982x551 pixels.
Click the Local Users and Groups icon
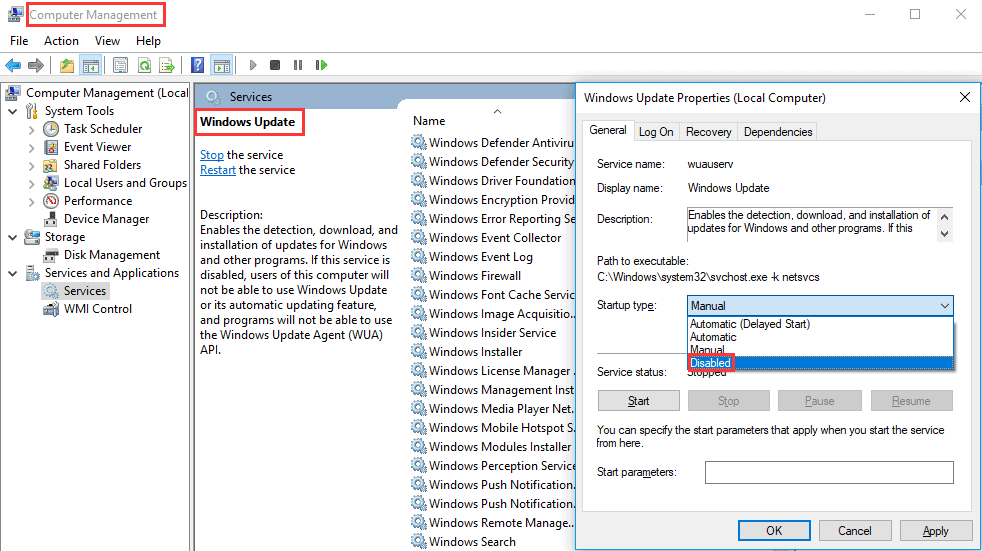[x=51, y=183]
